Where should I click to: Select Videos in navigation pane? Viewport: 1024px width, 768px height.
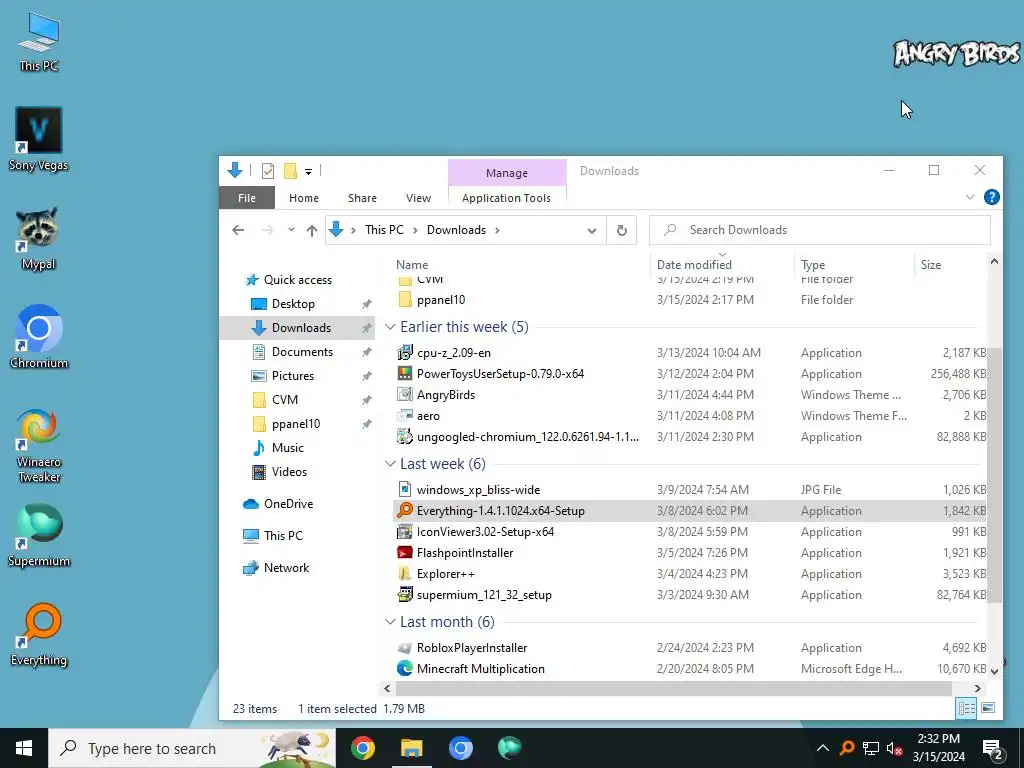pyautogui.click(x=289, y=472)
